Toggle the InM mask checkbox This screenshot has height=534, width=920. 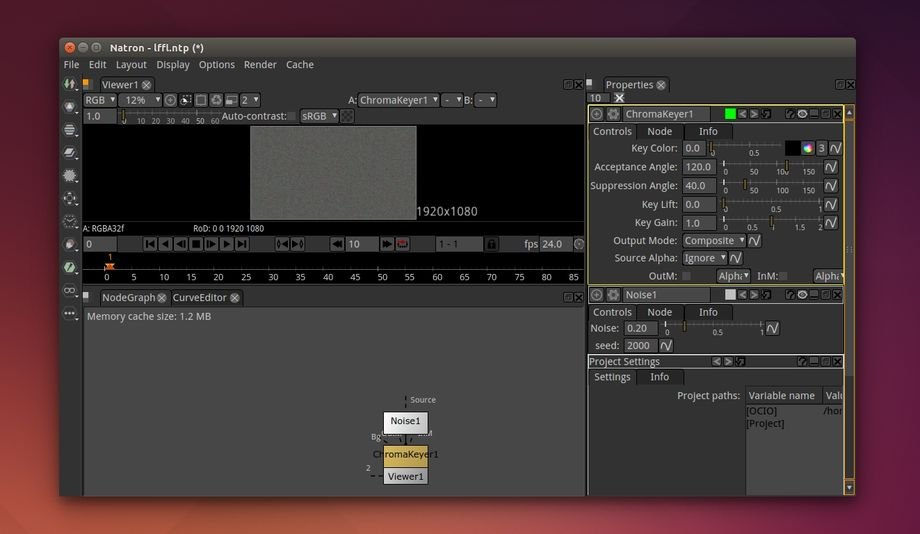tap(783, 276)
